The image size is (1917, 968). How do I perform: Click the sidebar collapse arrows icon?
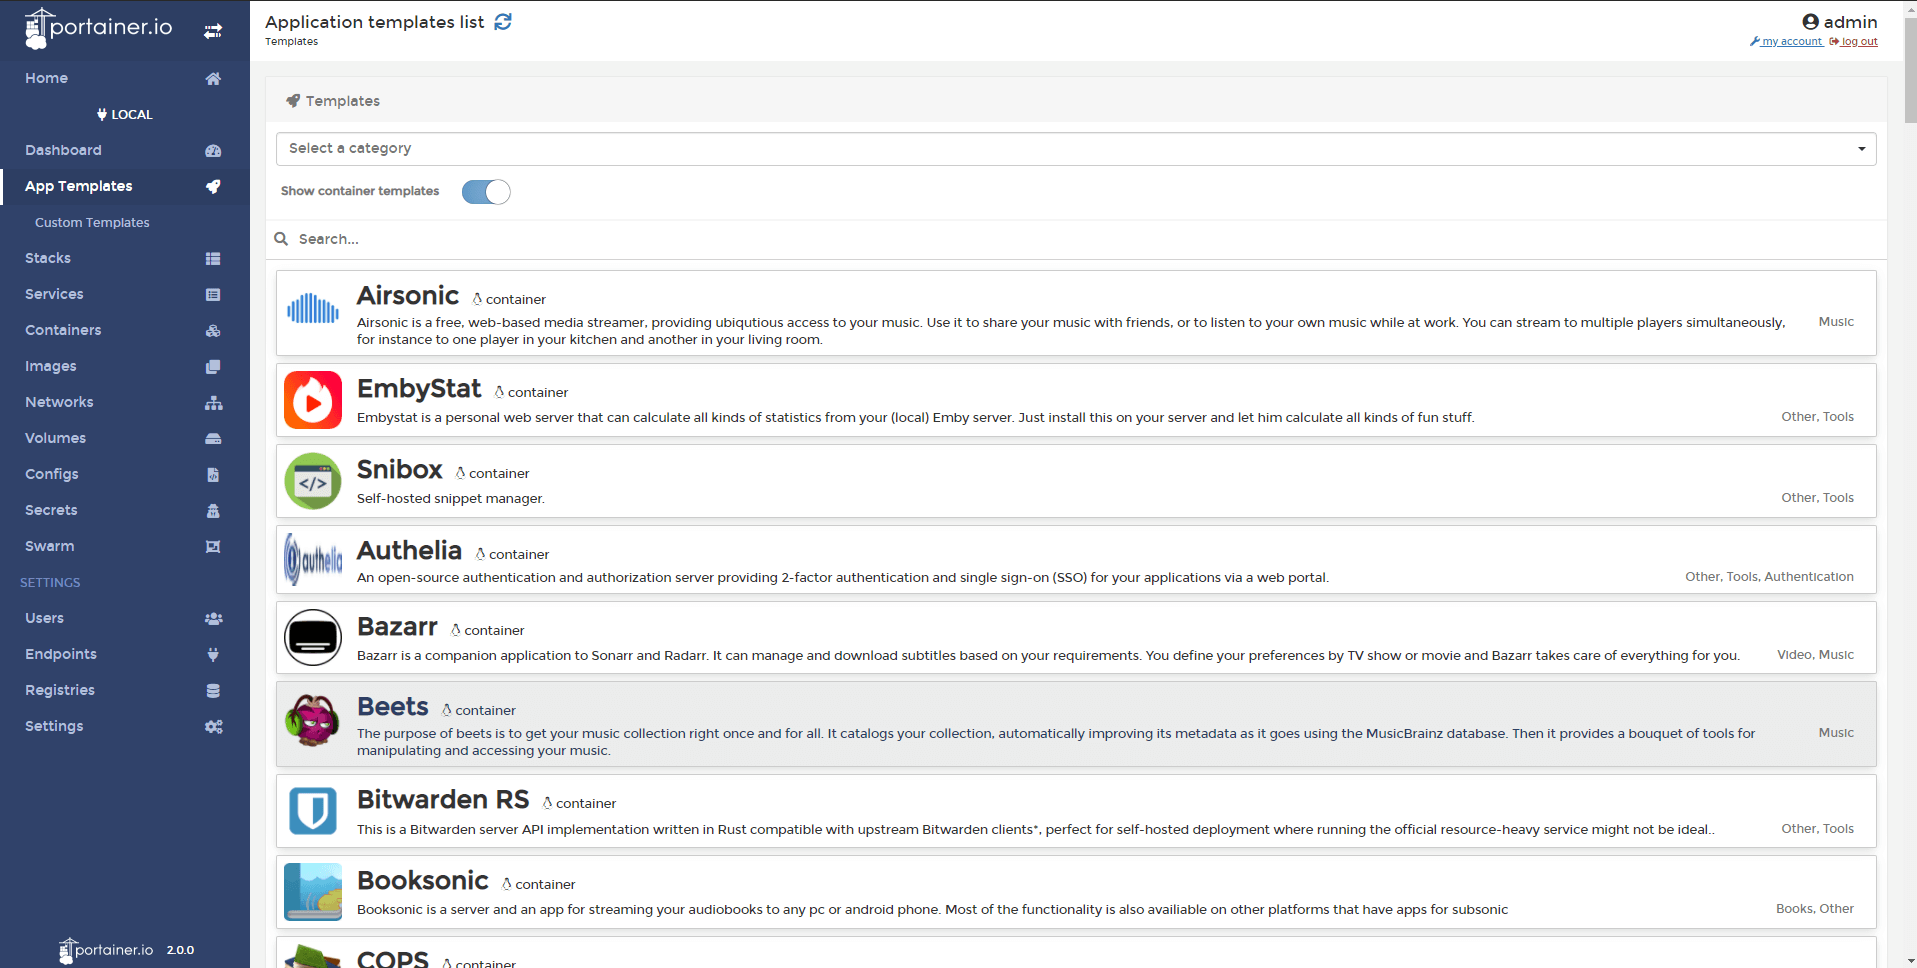coord(213,31)
